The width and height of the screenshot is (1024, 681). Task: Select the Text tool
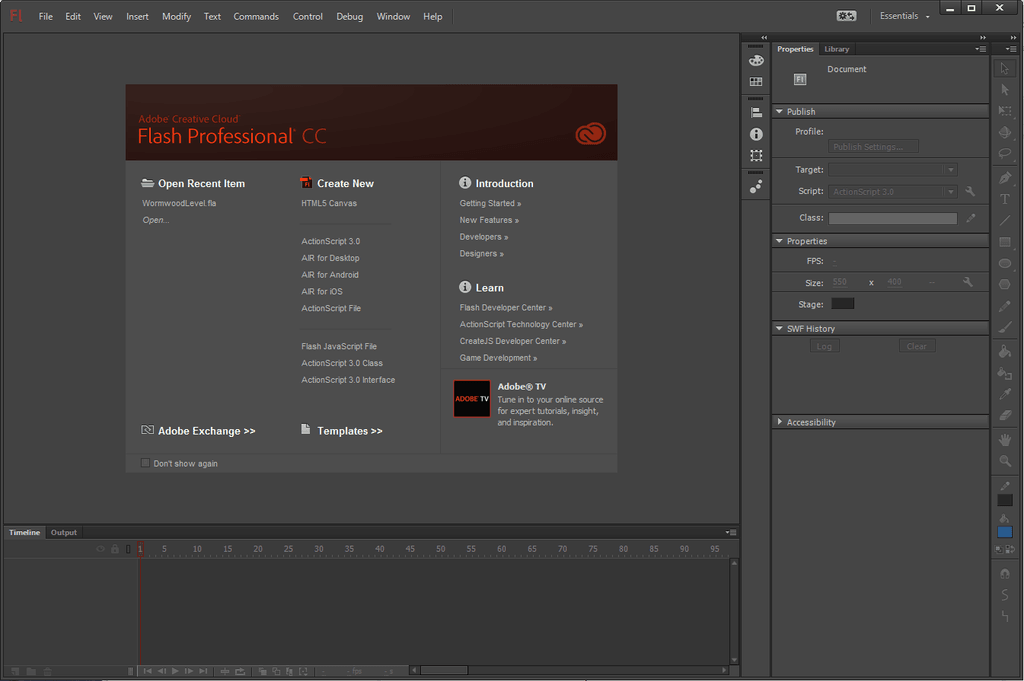point(1004,199)
